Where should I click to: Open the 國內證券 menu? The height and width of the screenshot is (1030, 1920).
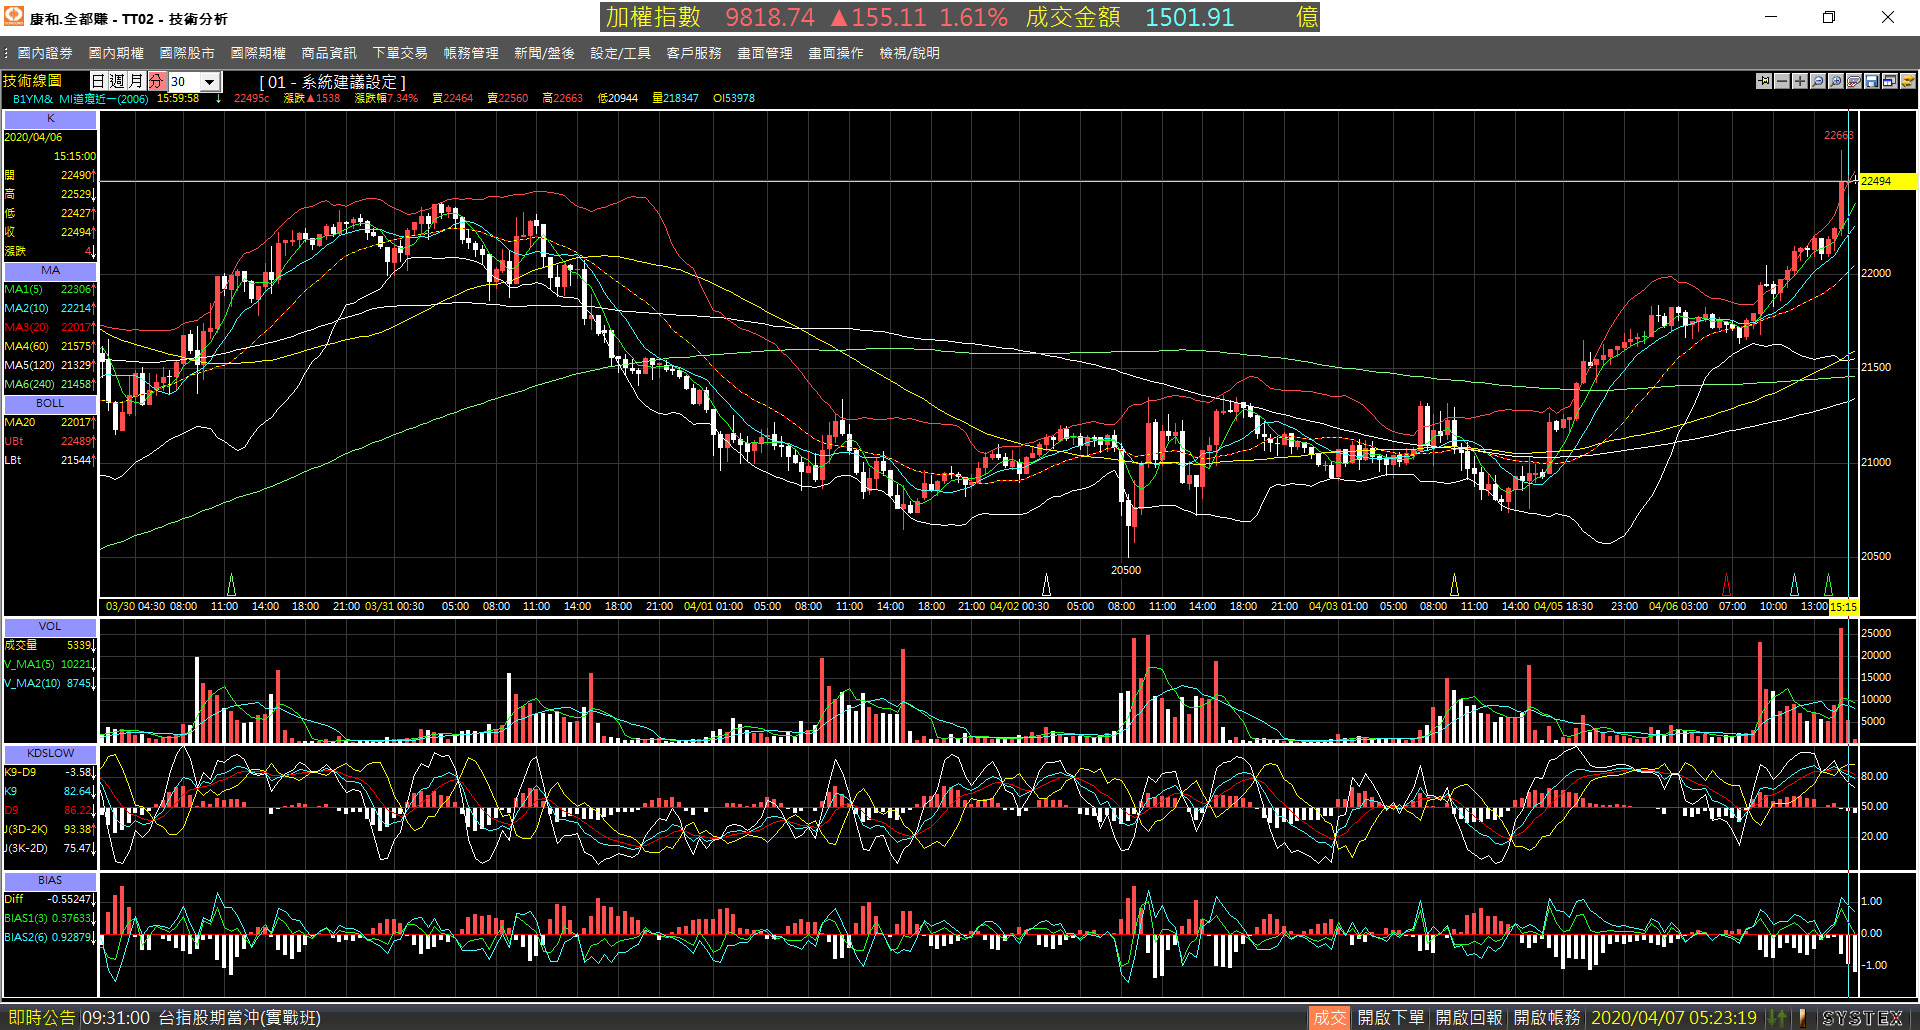coord(45,53)
